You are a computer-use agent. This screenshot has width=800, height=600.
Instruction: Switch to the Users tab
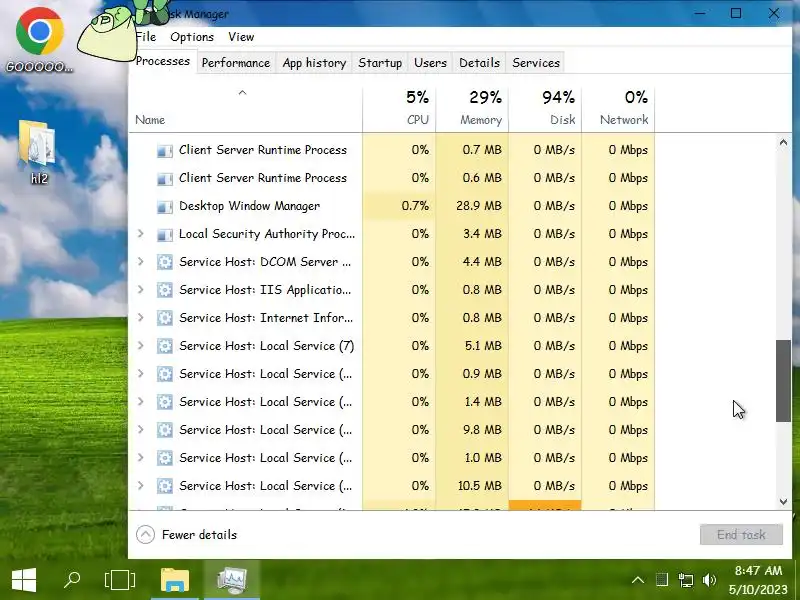pyautogui.click(x=430, y=63)
